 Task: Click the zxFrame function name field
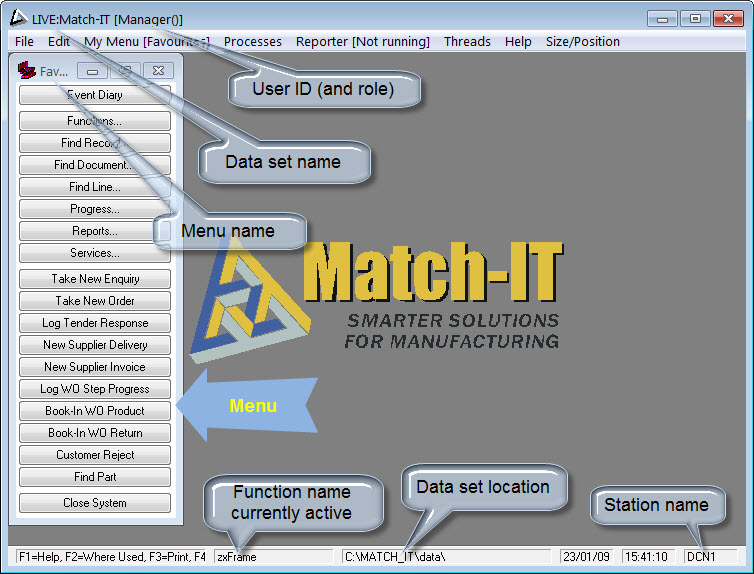coord(273,557)
